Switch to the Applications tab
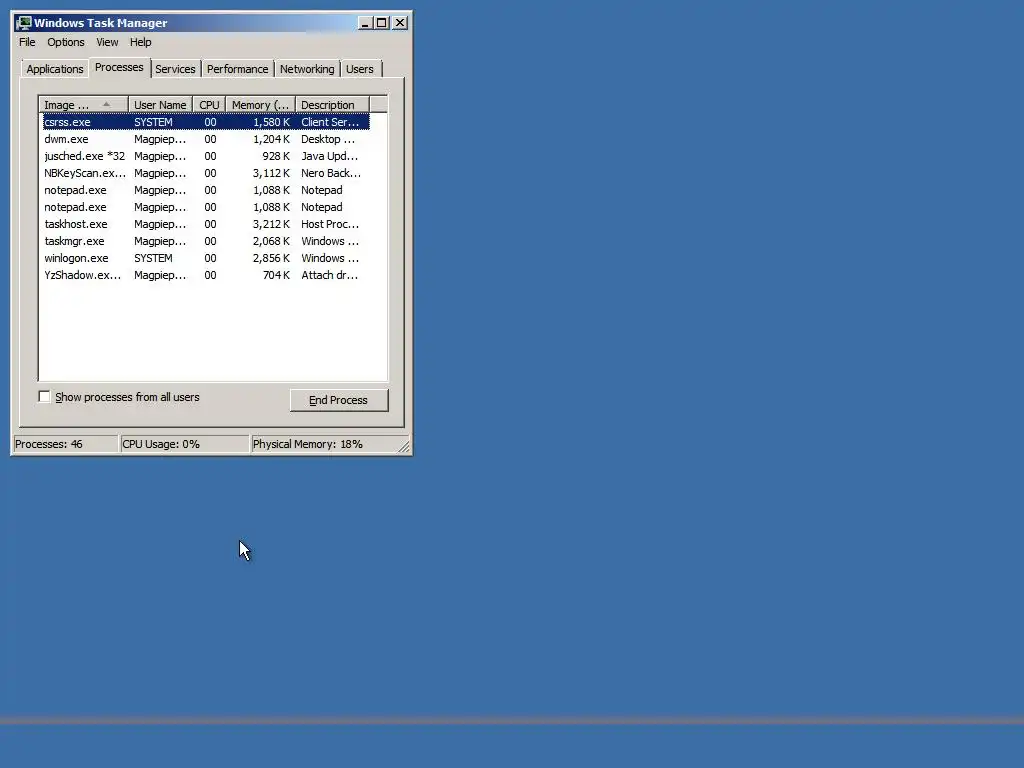This screenshot has width=1024, height=768. coord(55,69)
